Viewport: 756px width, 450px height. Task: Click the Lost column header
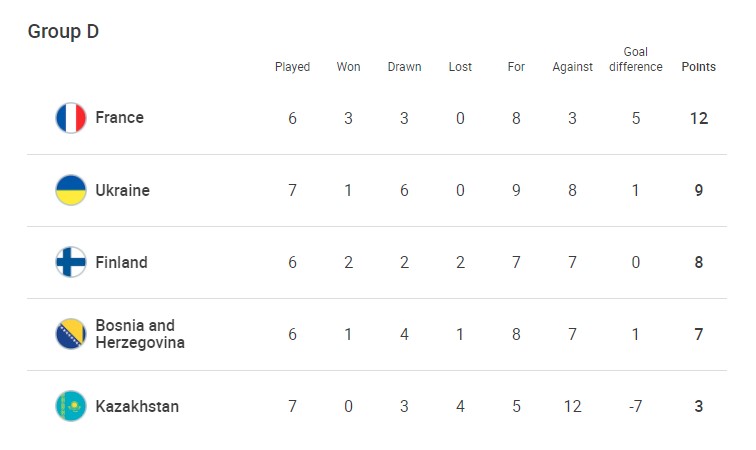tap(460, 67)
